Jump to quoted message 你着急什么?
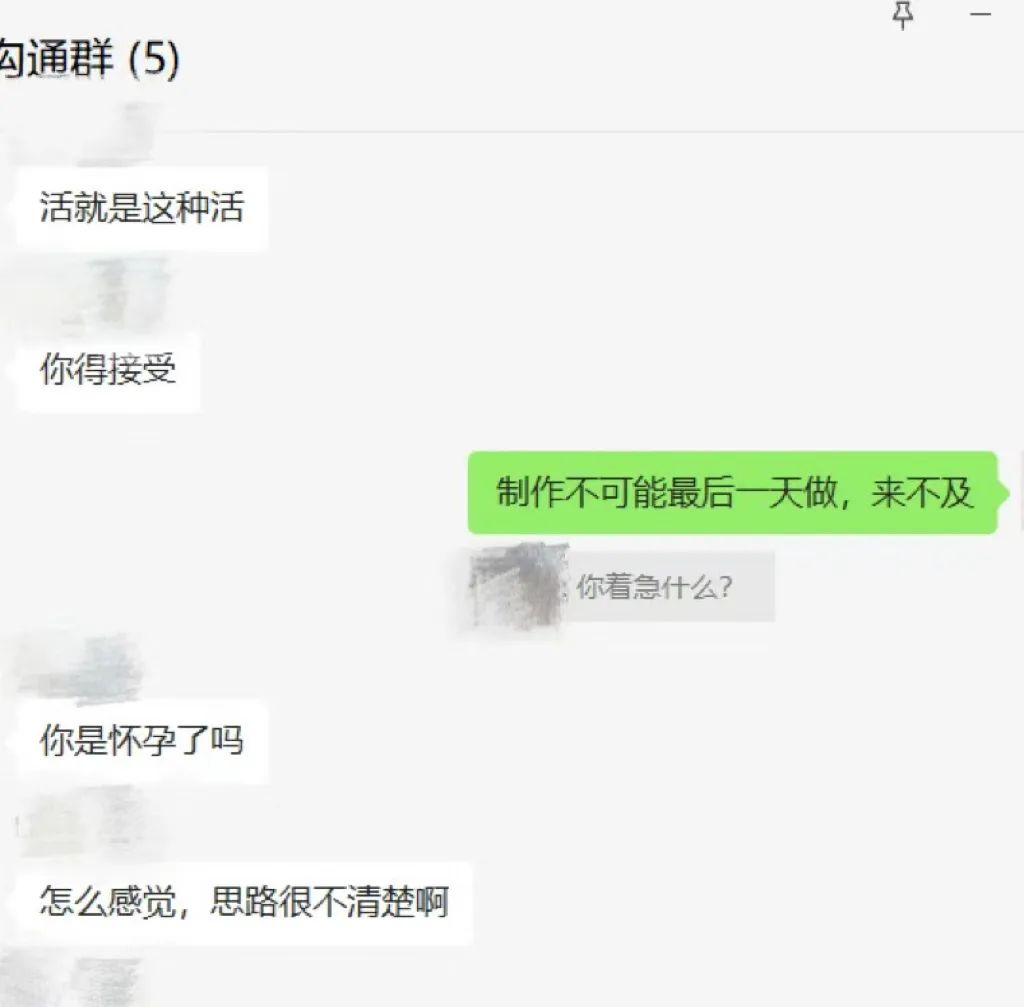Image resolution: width=1024 pixels, height=1007 pixels. [654, 586]
